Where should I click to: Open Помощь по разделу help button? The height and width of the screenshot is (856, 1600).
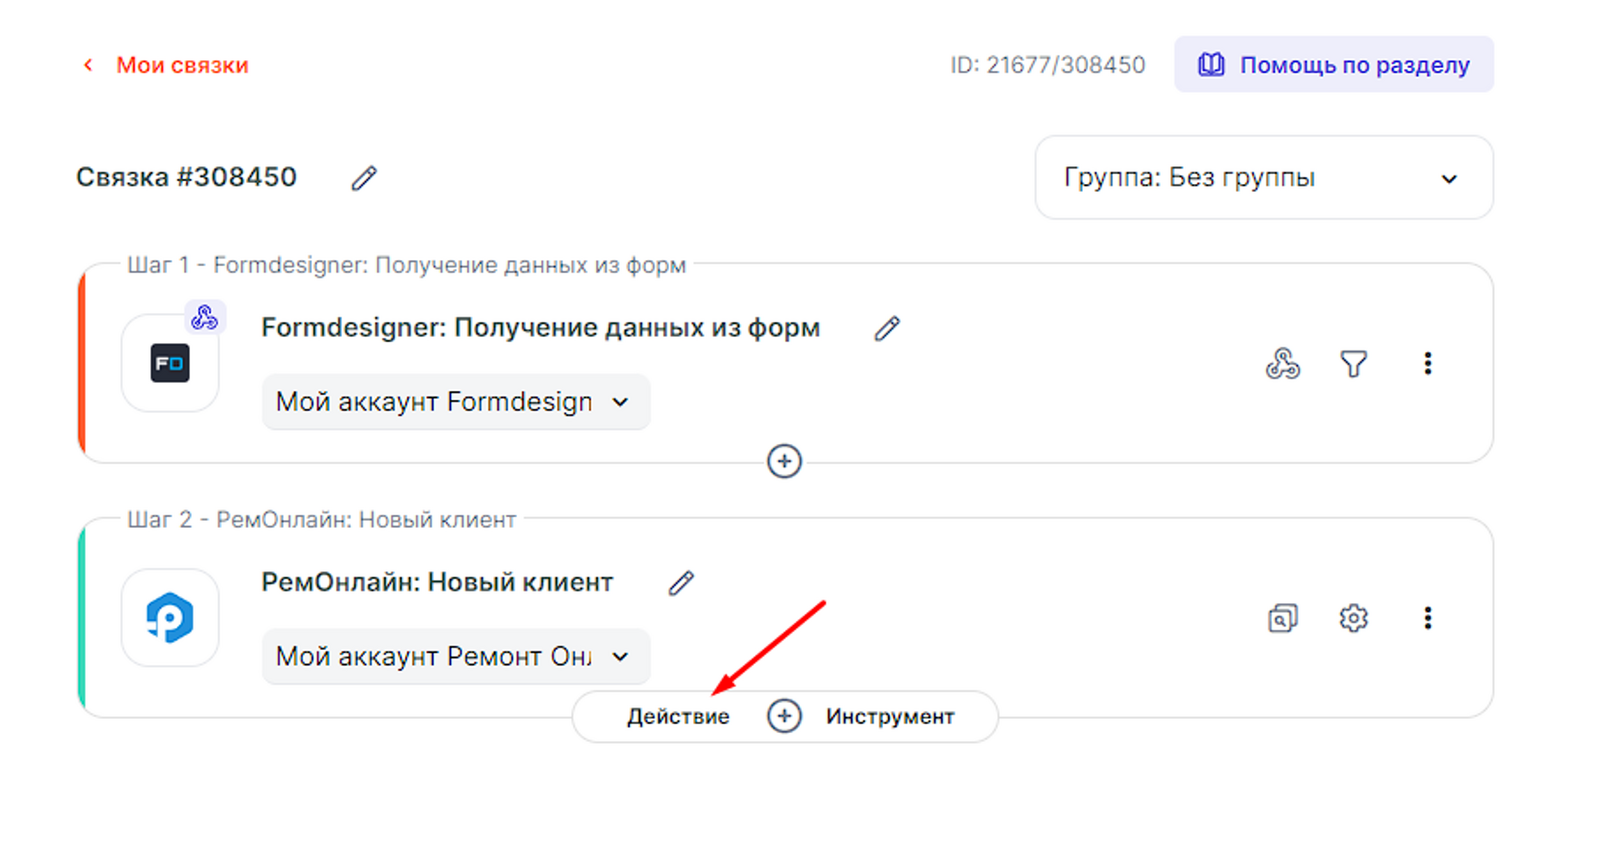1333,65
